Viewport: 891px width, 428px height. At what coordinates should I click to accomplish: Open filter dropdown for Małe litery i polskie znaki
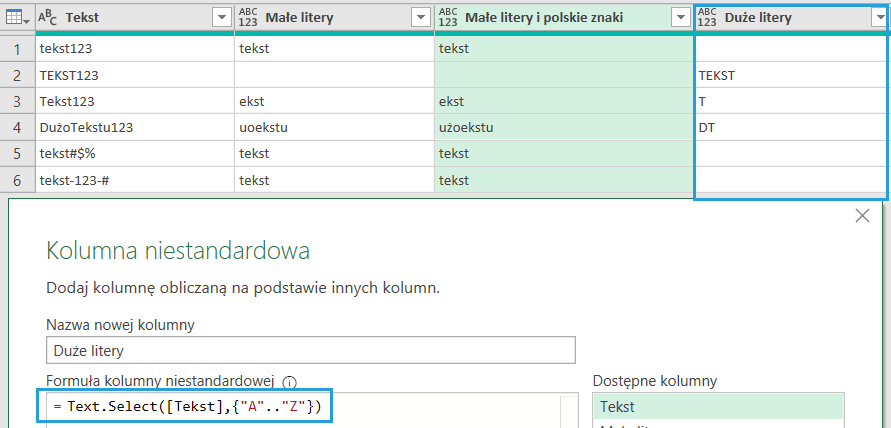tap(680, 18)
